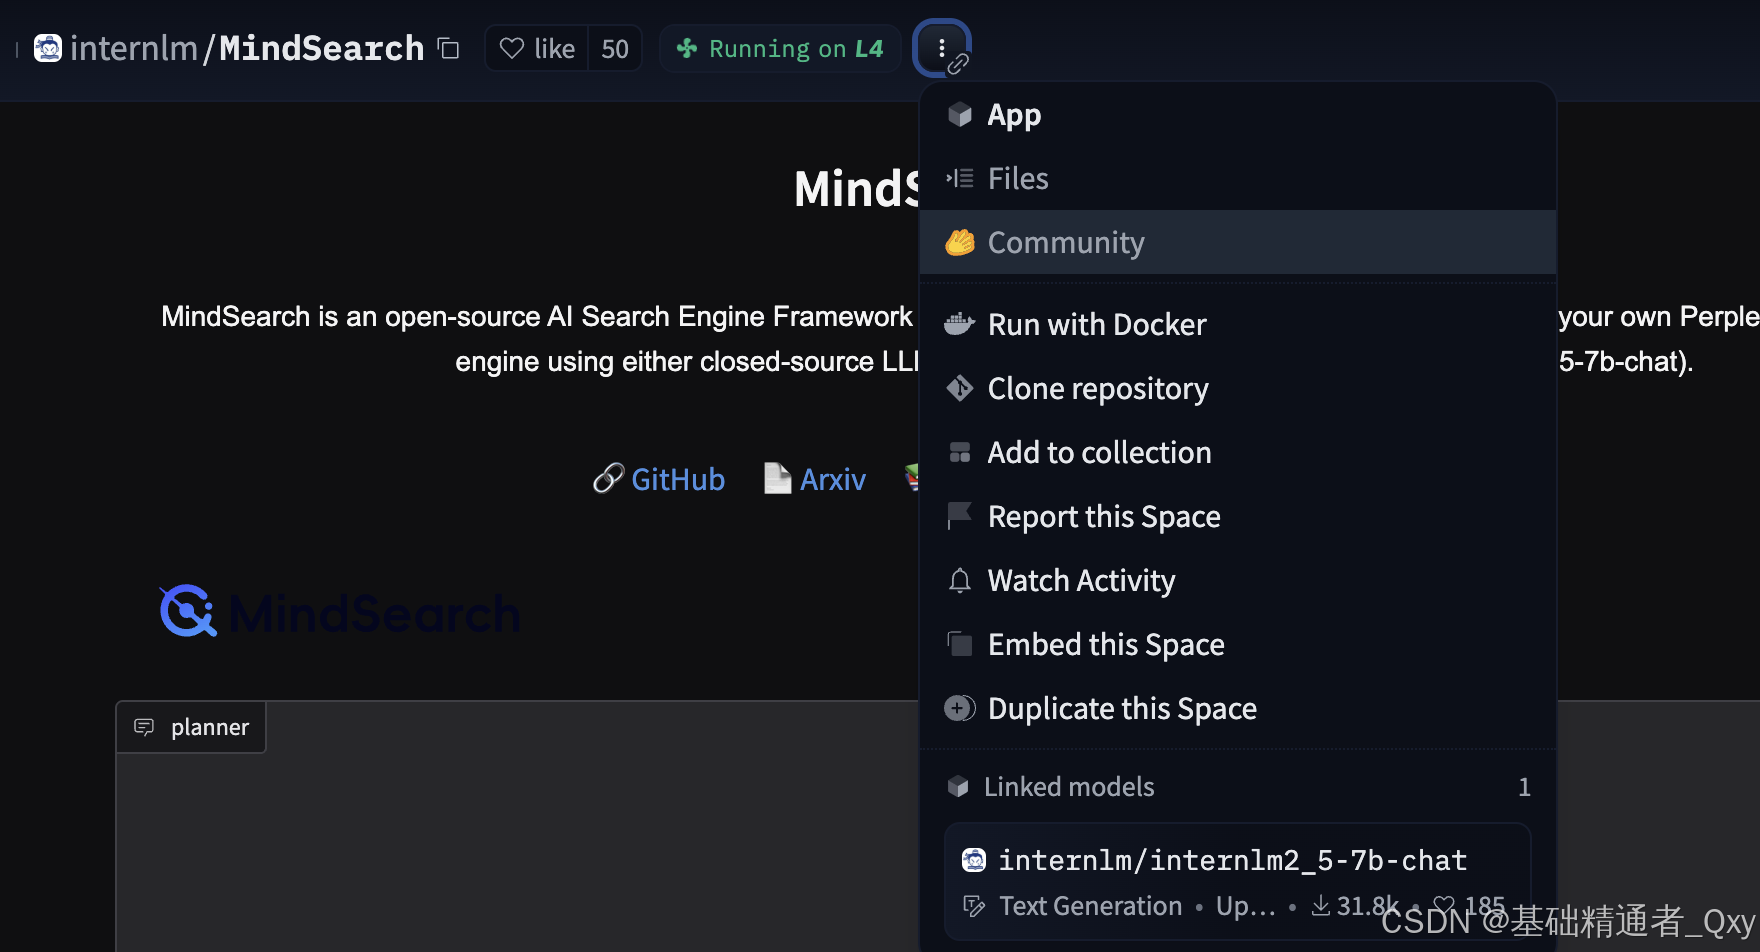Open the GitHub link

click(x=678, y=479)
